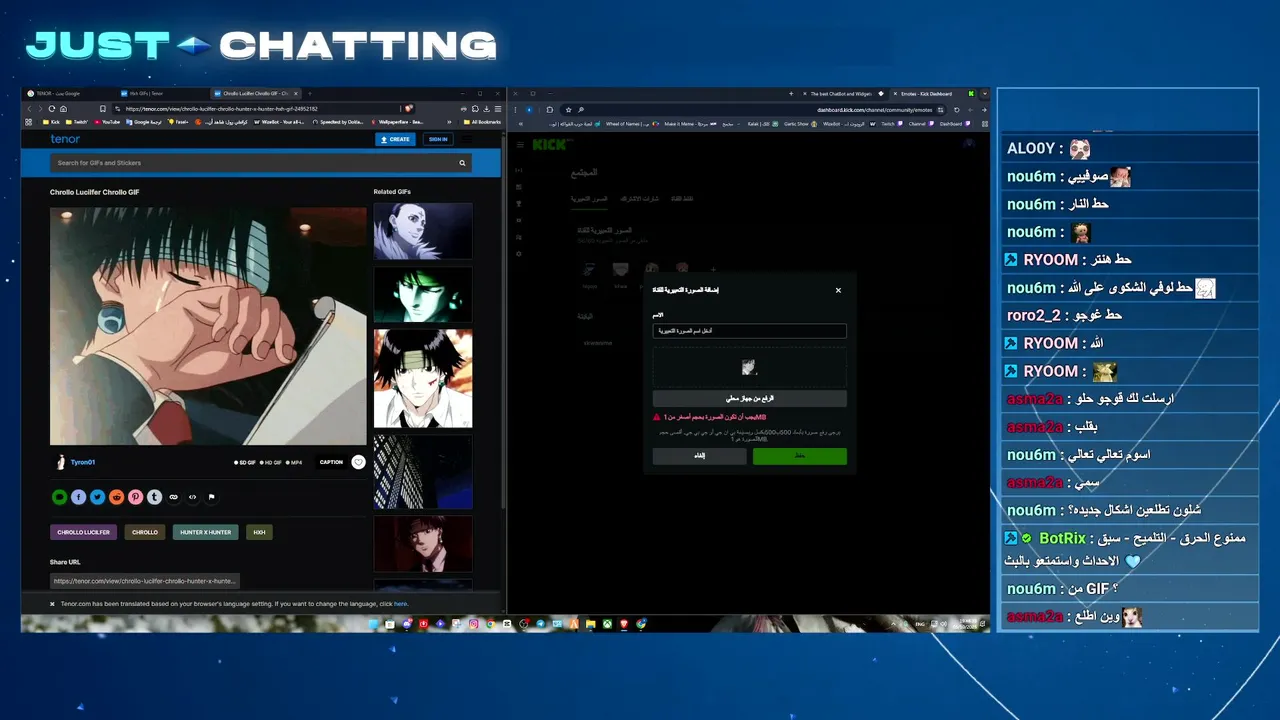Share the GIF to Tumblr

click(154, 497)
